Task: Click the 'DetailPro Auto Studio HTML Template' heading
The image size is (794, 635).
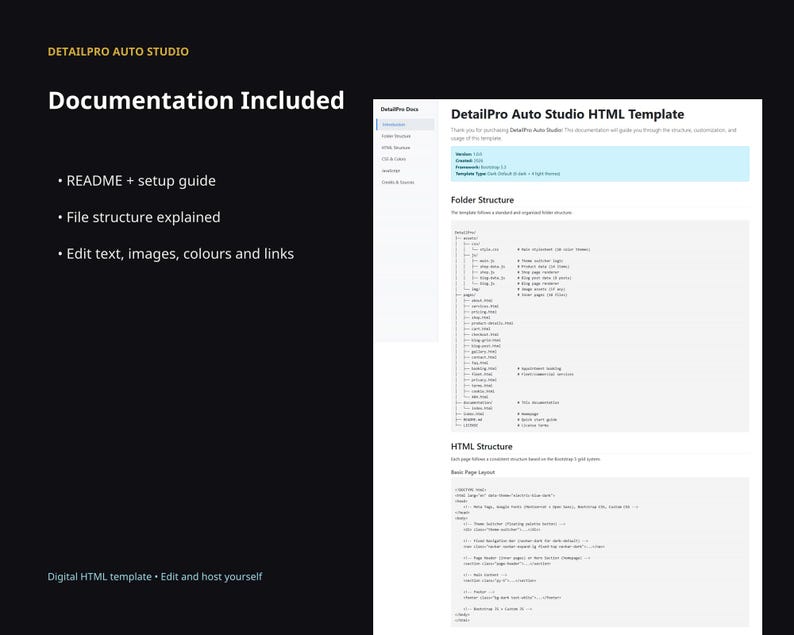Action: click(567, 114)
